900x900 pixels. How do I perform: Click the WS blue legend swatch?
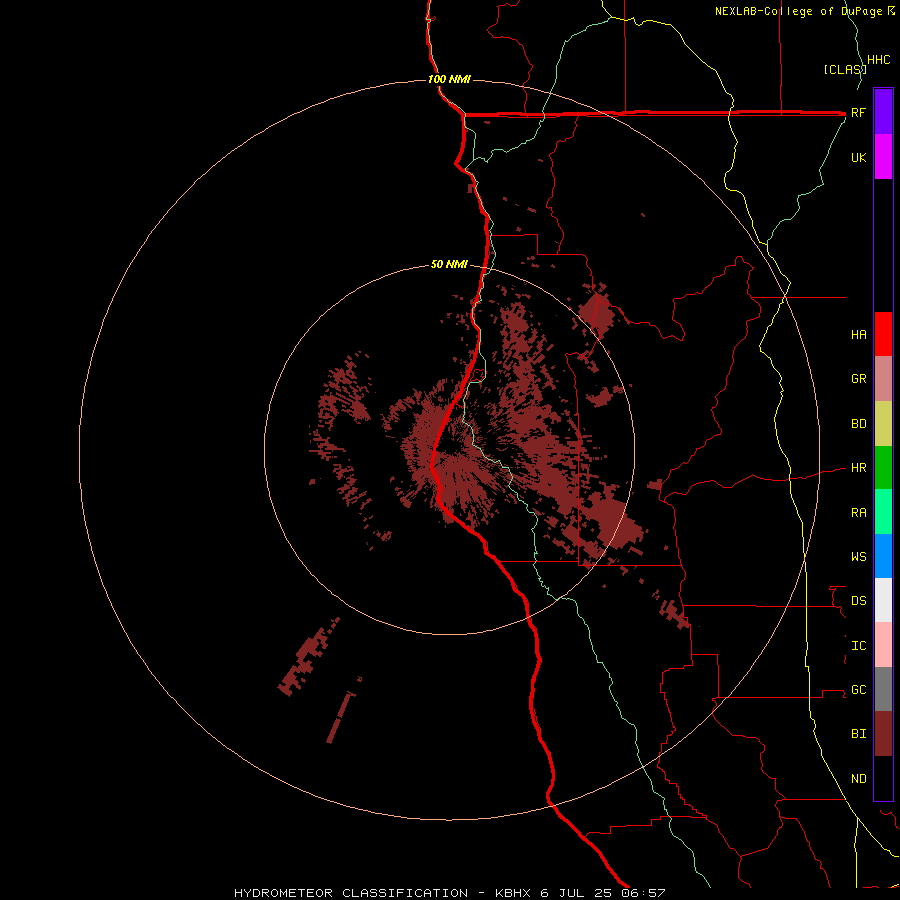[883, 556]
